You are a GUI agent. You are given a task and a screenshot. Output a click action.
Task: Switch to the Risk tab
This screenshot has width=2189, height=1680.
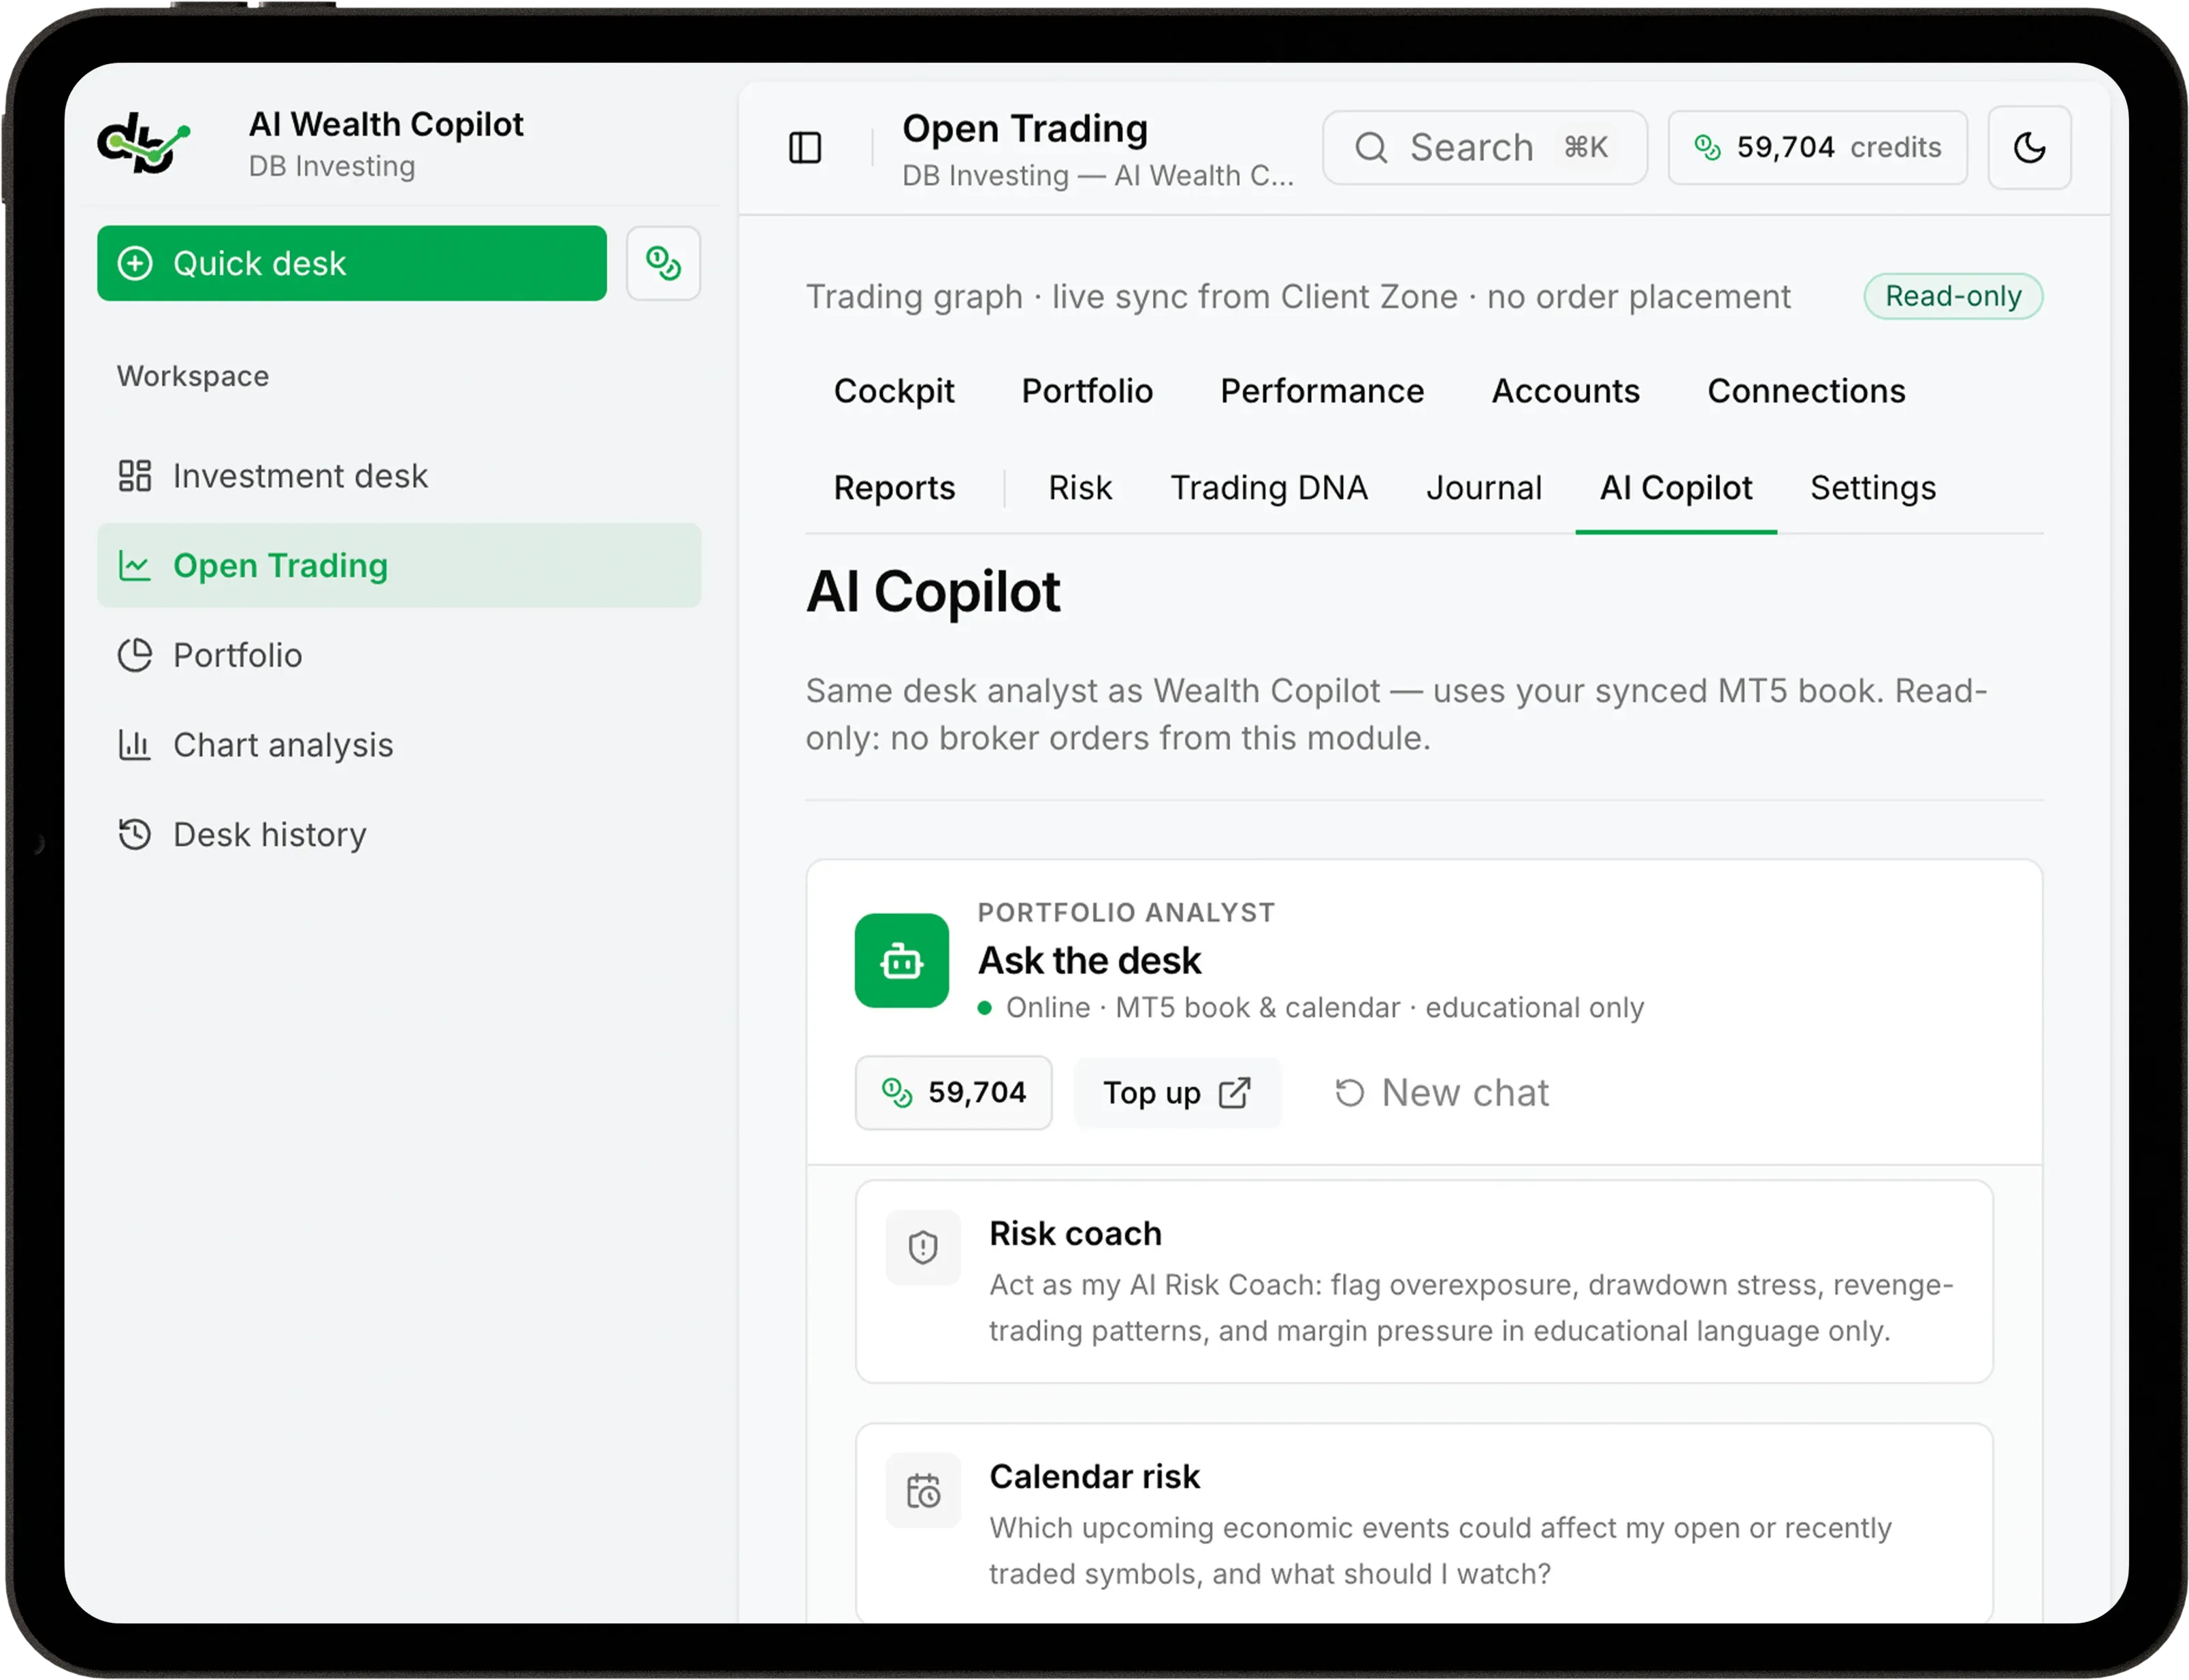click(1079, 488)
